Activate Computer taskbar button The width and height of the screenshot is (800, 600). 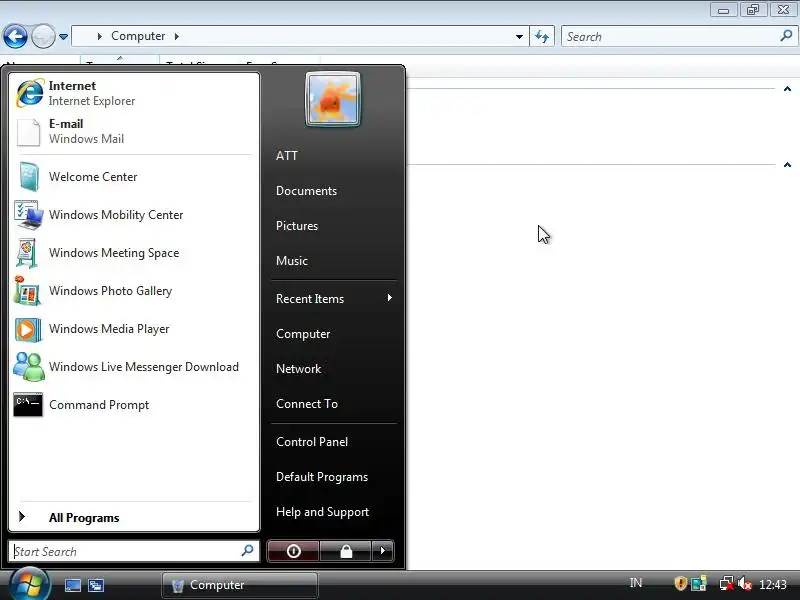pyautogui.click(x=240, y=585)
